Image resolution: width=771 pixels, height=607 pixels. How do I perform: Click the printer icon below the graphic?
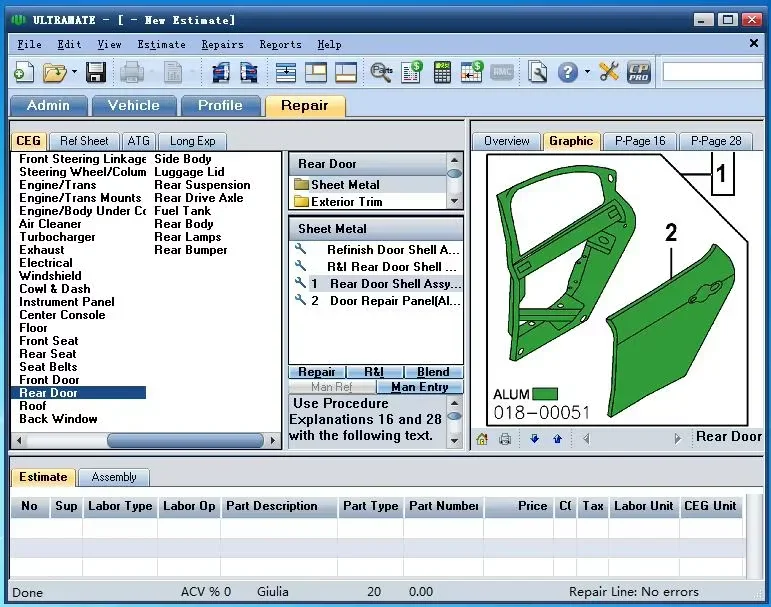pos(505,438)
